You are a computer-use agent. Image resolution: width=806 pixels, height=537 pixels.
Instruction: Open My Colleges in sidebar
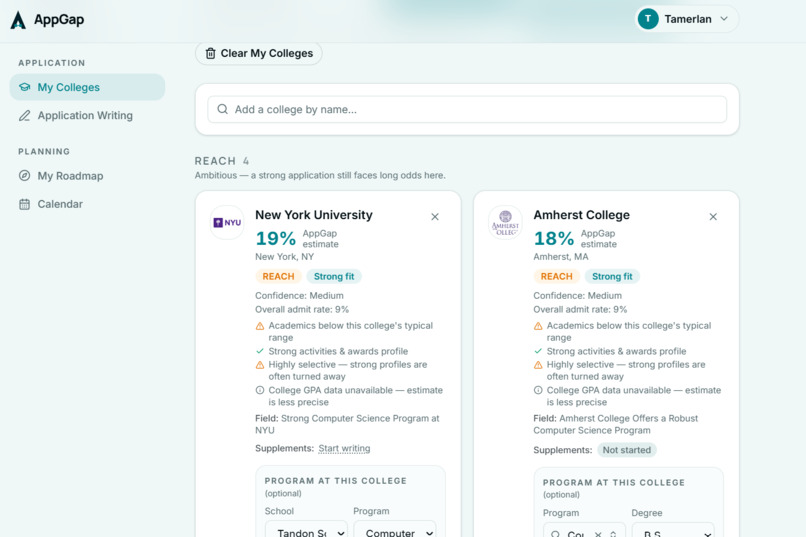(x=87, y=87)
